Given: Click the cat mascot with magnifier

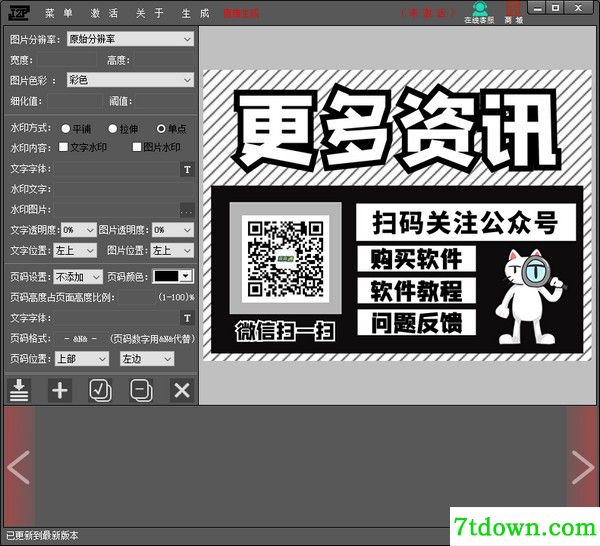Looking at the screenshot, I should coord(530,297).
